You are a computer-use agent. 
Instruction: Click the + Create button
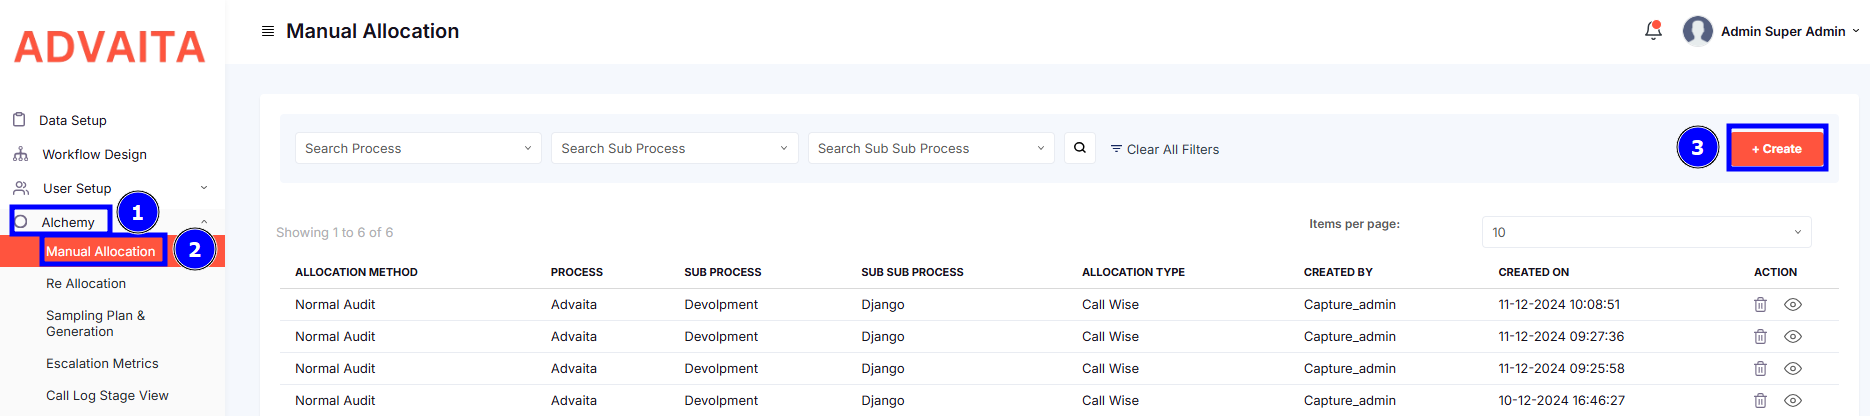[x=1777, y=148]
